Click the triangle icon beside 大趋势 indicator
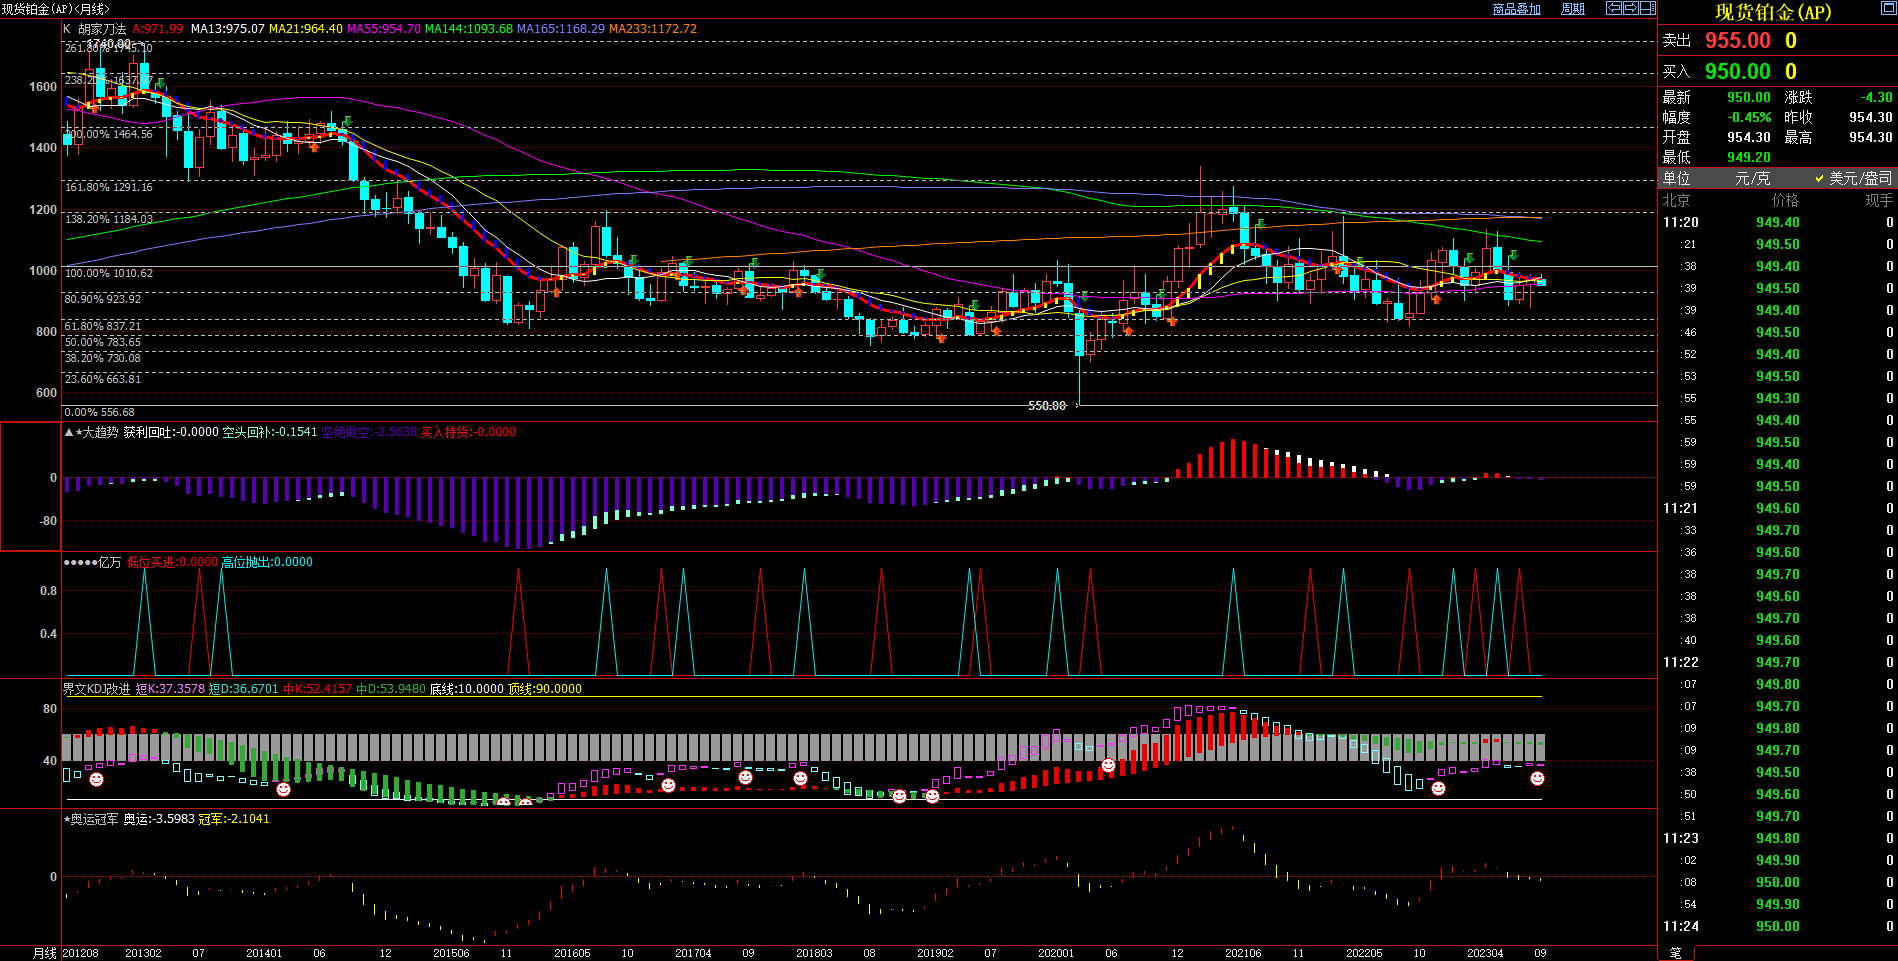 [x=69, y=432]
